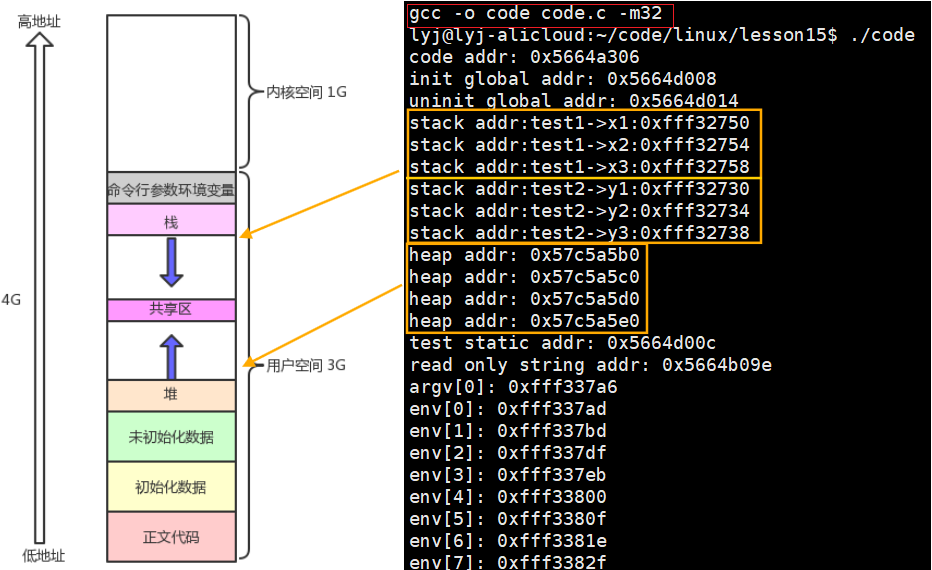Select the init global addr: 0x5664d008 line

pos(562,79)
